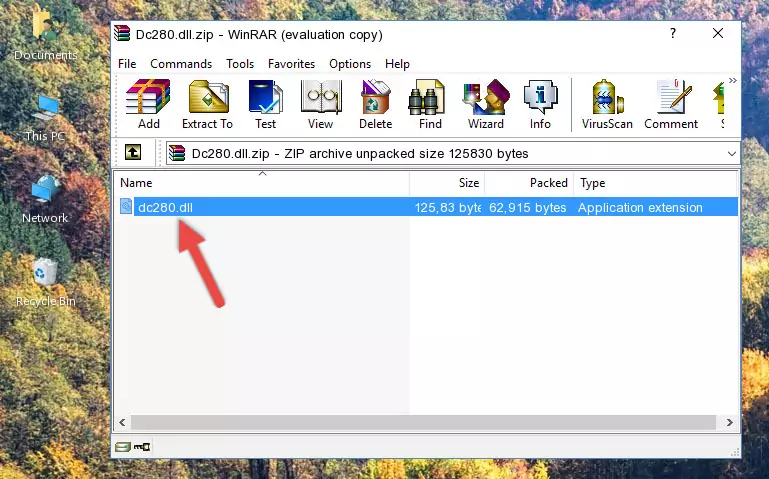Sort by the Packed column header
769x479 pixels.
coord(529,183)
